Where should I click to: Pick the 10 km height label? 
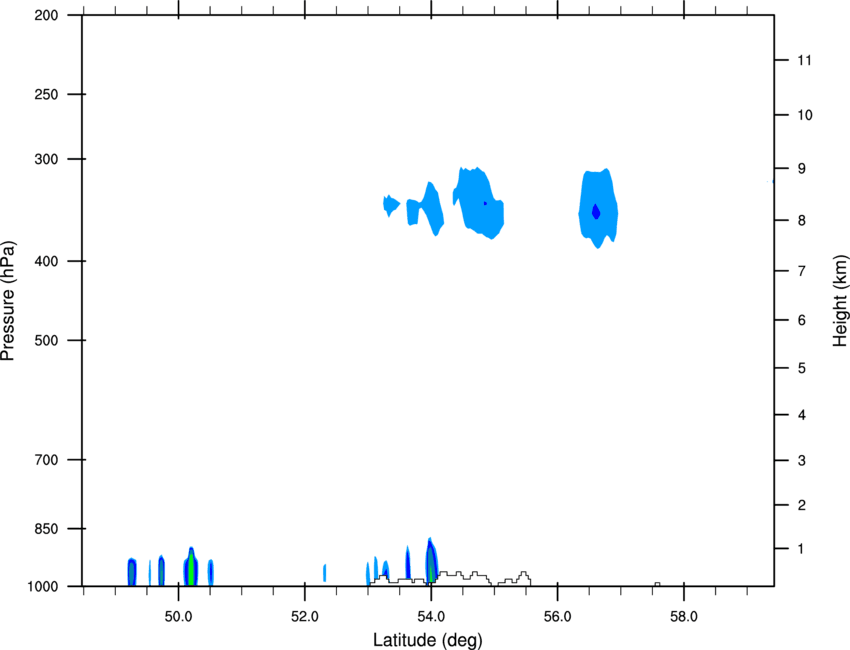(x=804, y=115)
